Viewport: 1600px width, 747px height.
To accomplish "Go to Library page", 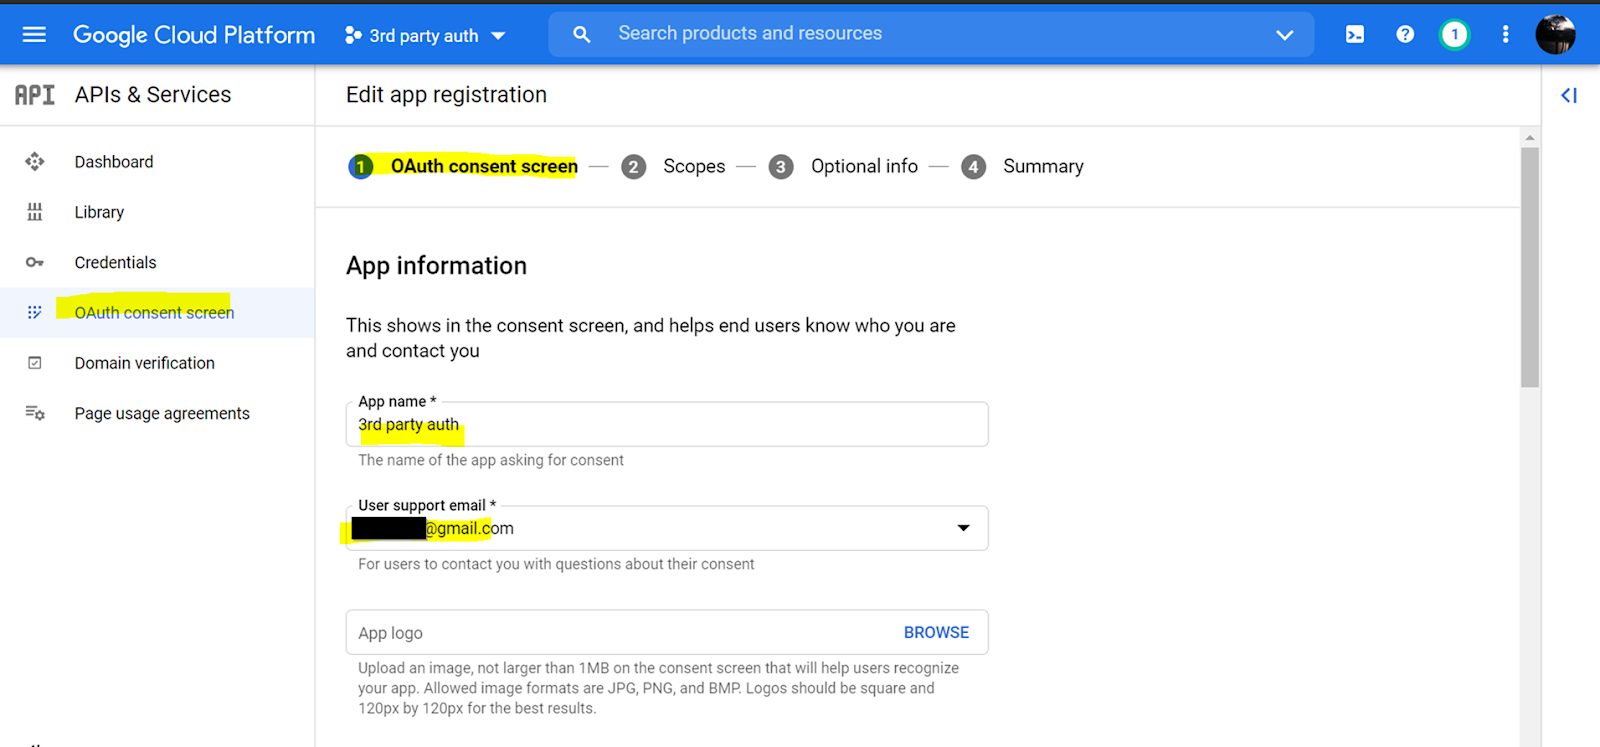I will [99, 212].
